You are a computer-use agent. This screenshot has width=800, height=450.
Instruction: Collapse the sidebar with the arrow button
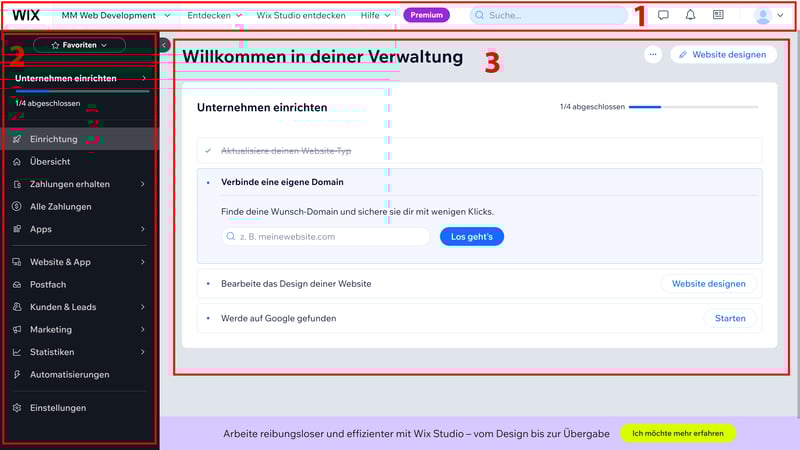point(164,45)
